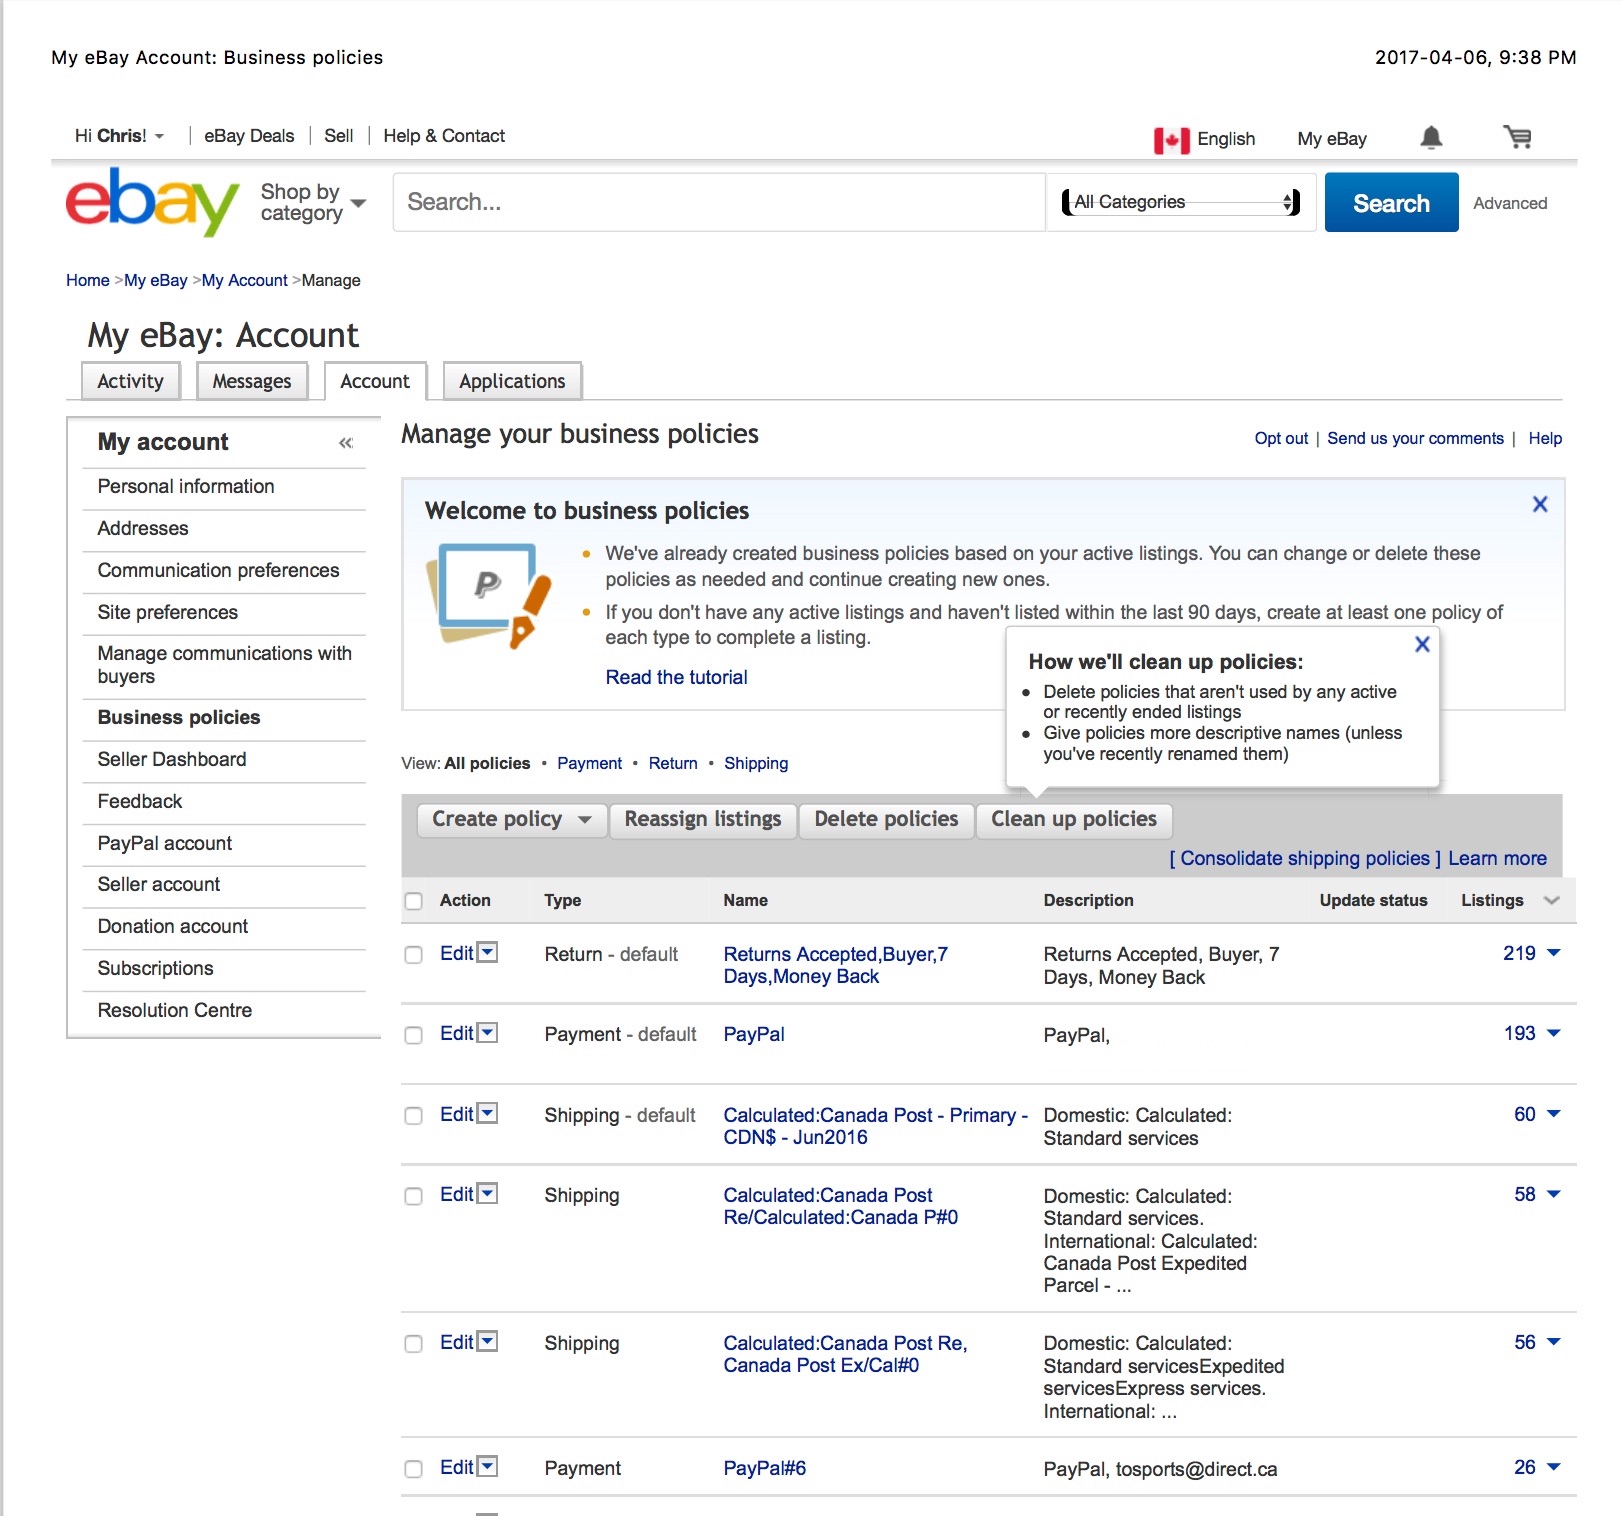Open the shopping cart
Image resolution: width=1622 pixels, height=1516 pixels.
[1517, 138]
